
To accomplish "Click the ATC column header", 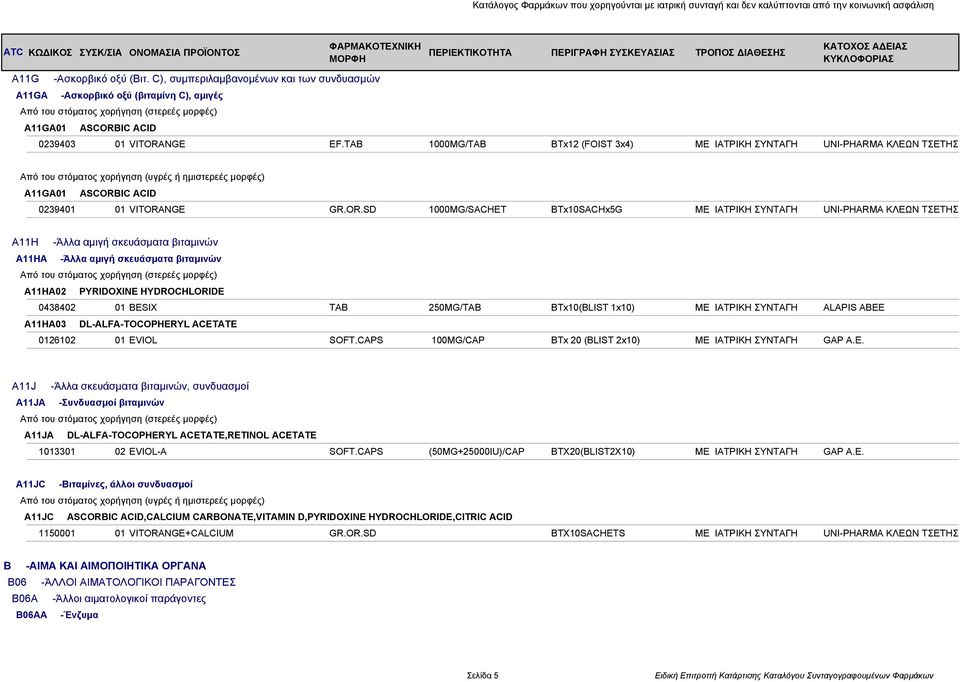I will tap(13, 52).
